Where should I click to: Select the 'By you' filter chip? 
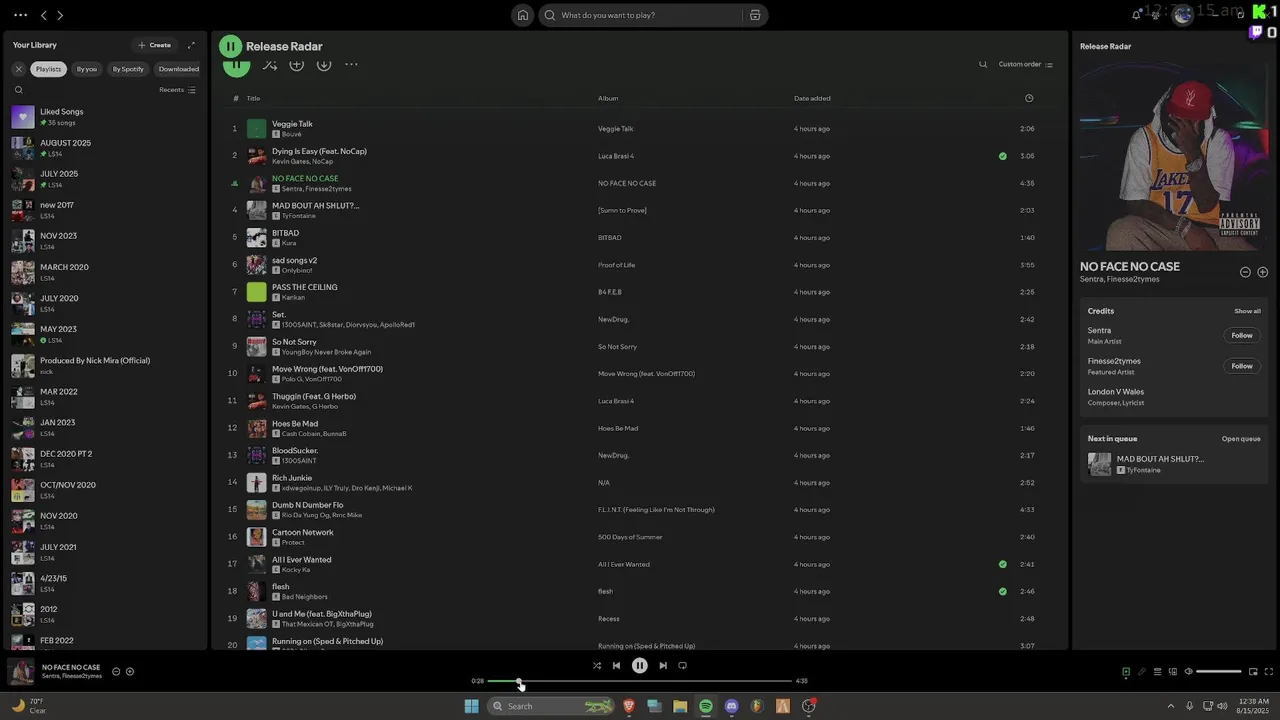coord(87,69)
